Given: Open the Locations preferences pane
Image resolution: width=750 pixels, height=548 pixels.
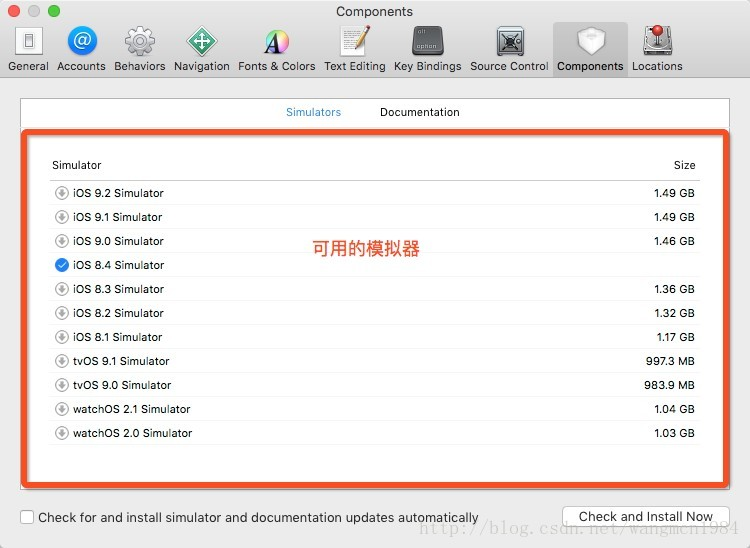Looking at the screenshot, I should (x=657, y=49).
